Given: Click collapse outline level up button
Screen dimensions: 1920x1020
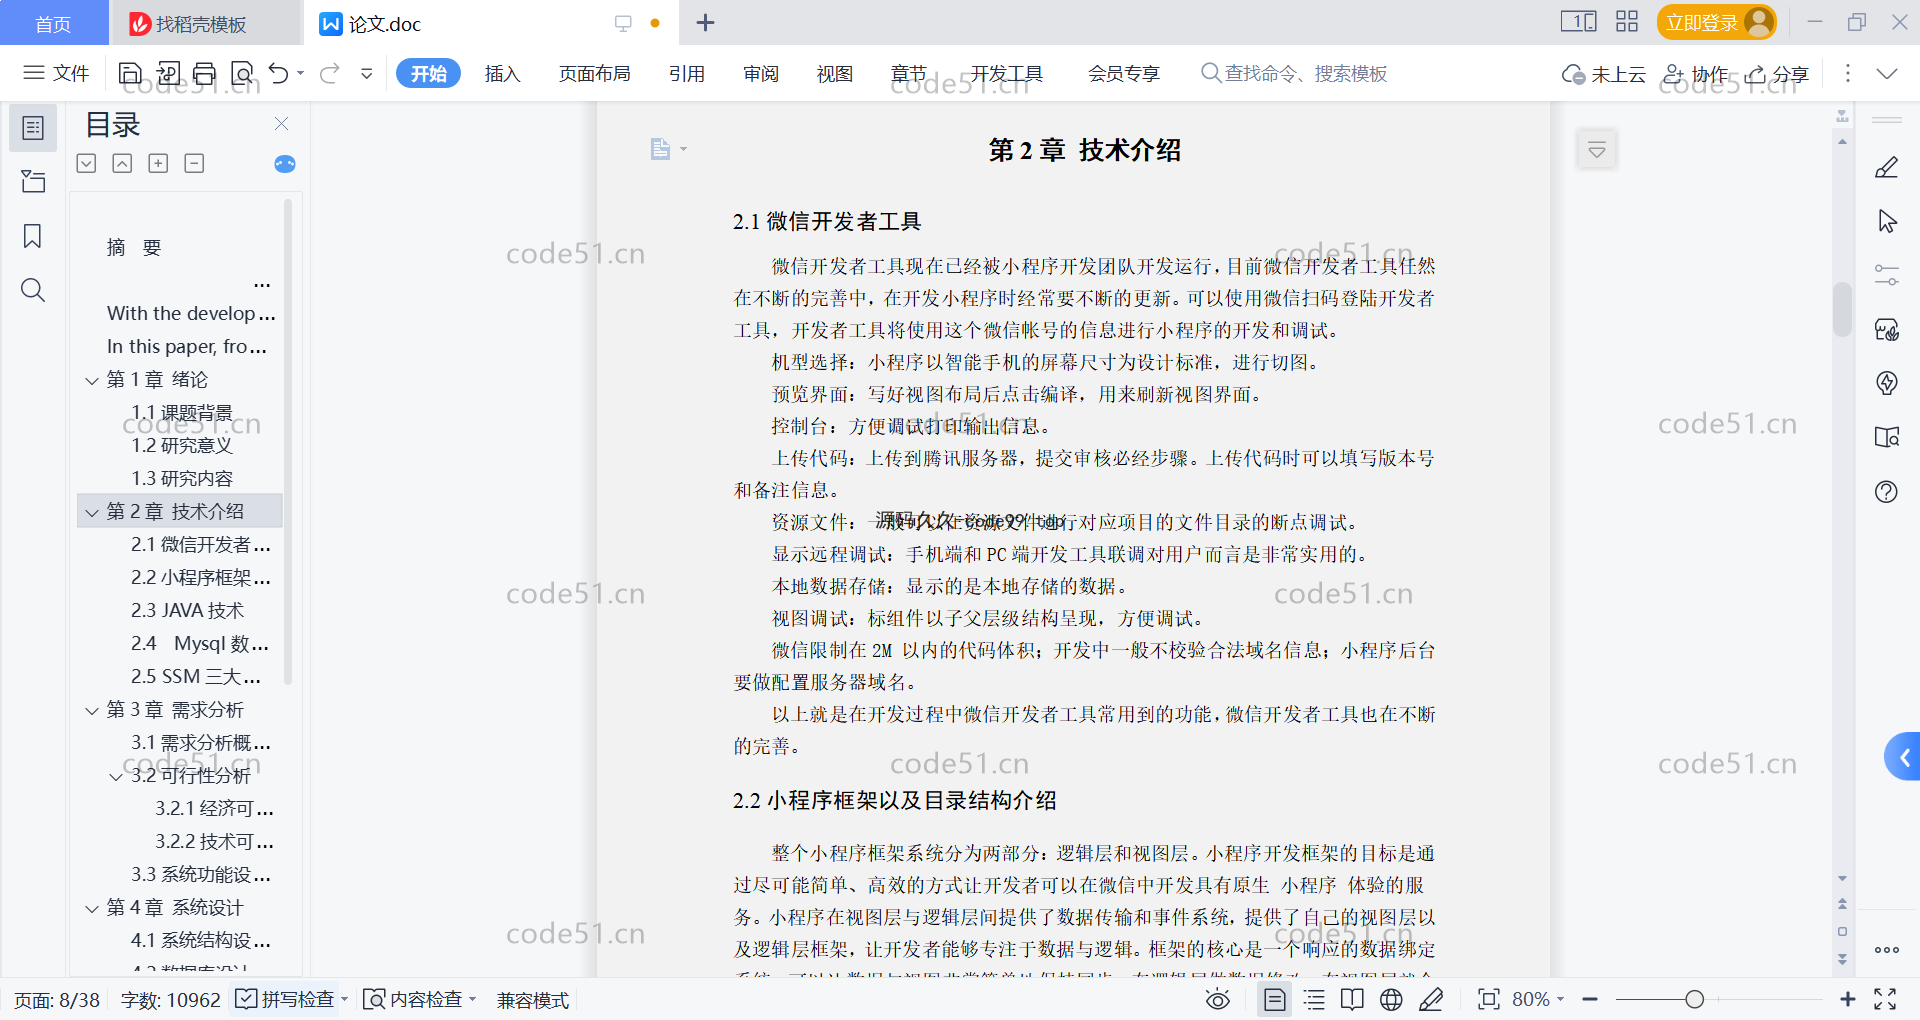Looking at the screenshot, I should click(x=122, y=163).
